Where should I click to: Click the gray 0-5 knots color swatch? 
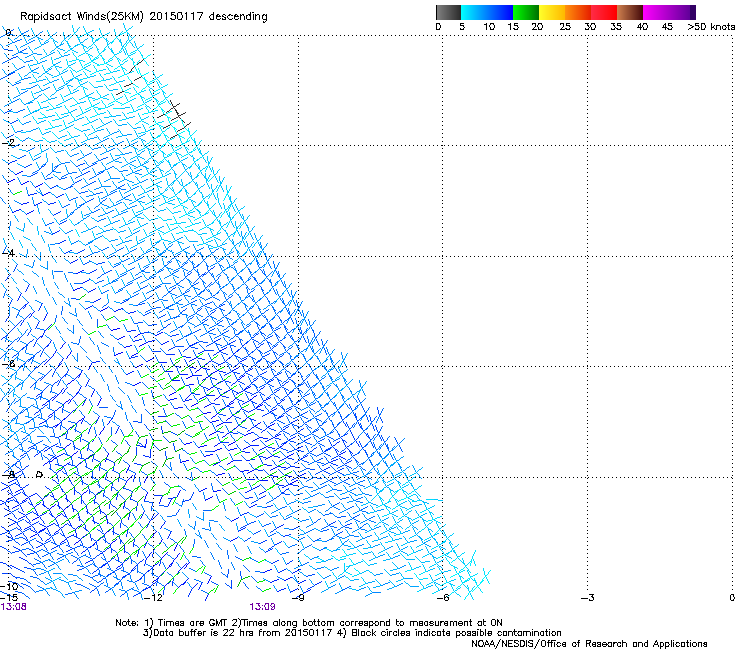click(448, 12)
